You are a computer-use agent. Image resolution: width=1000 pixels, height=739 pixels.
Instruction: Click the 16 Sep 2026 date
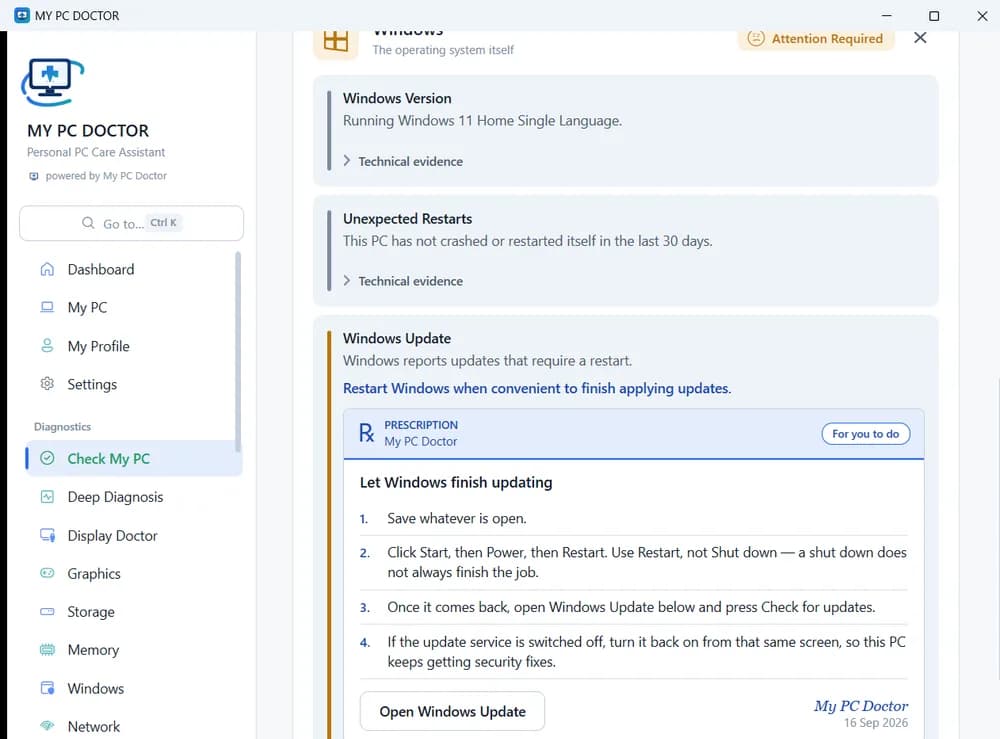(x=876, y=722)
